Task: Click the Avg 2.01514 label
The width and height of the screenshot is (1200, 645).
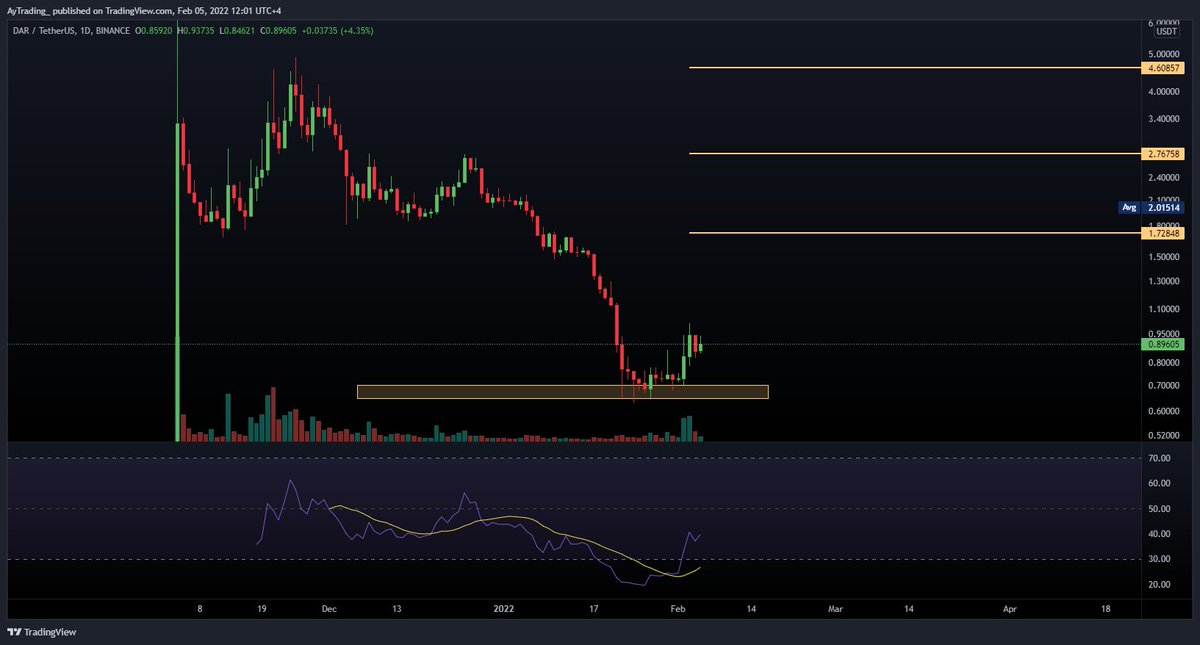Action: pyautogui.click(x=1151, y=208)
